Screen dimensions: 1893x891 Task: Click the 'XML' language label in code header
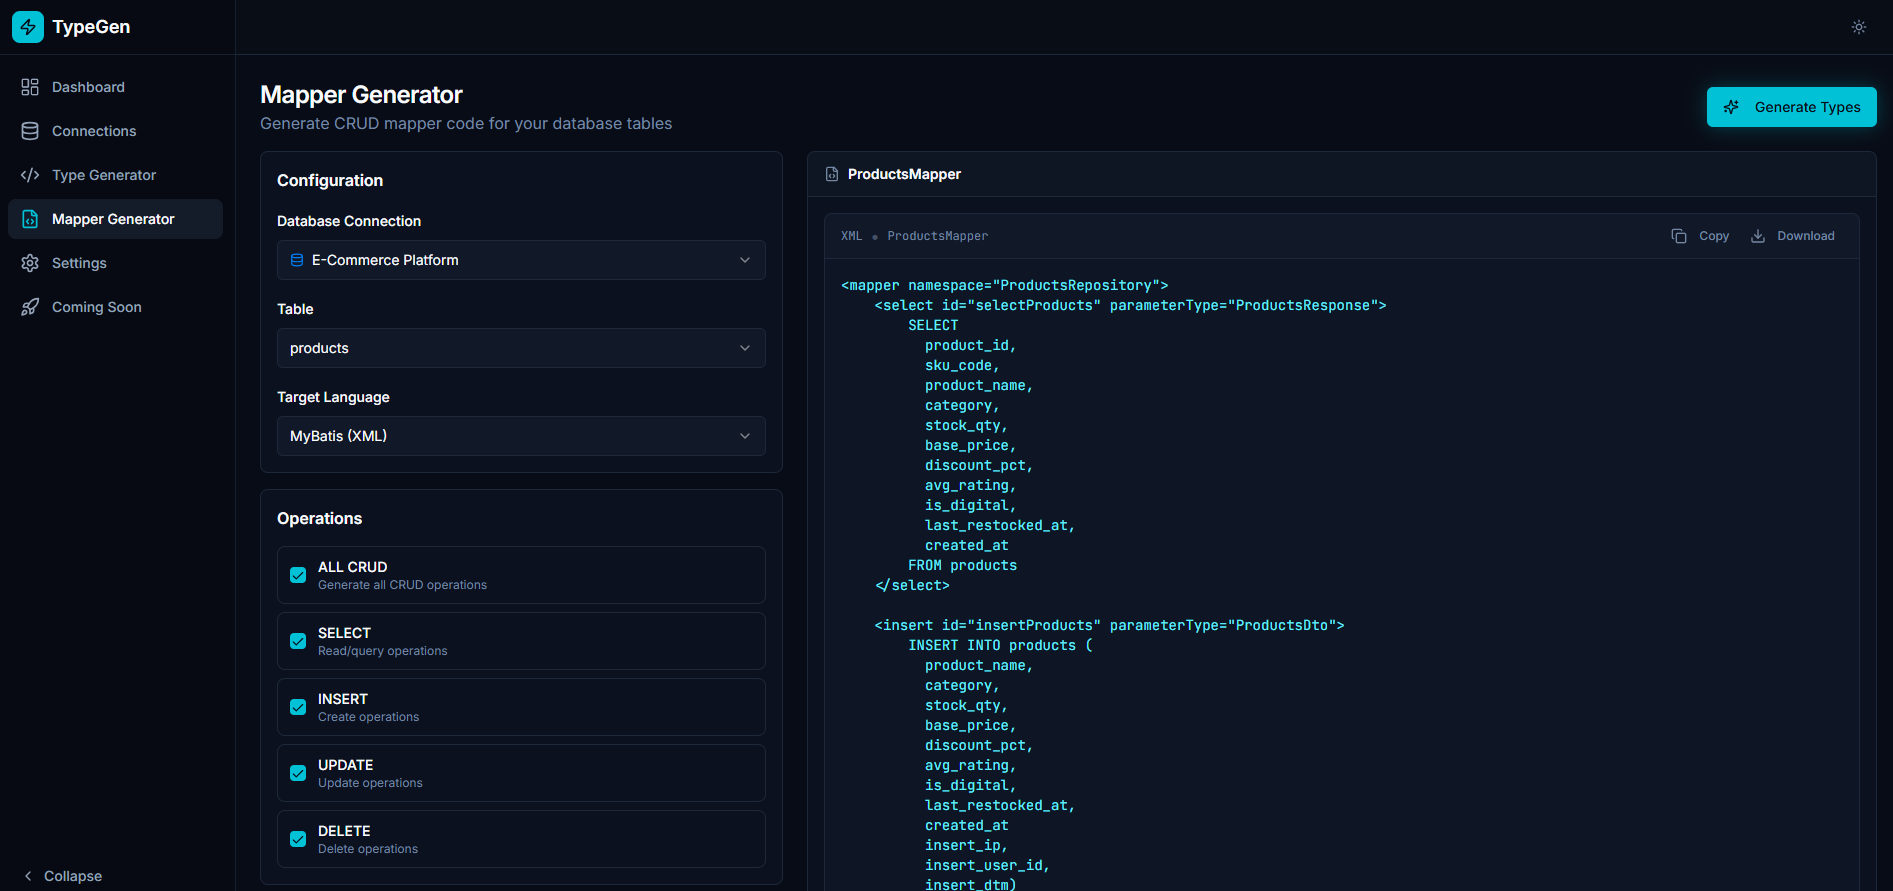coord(851,236)
